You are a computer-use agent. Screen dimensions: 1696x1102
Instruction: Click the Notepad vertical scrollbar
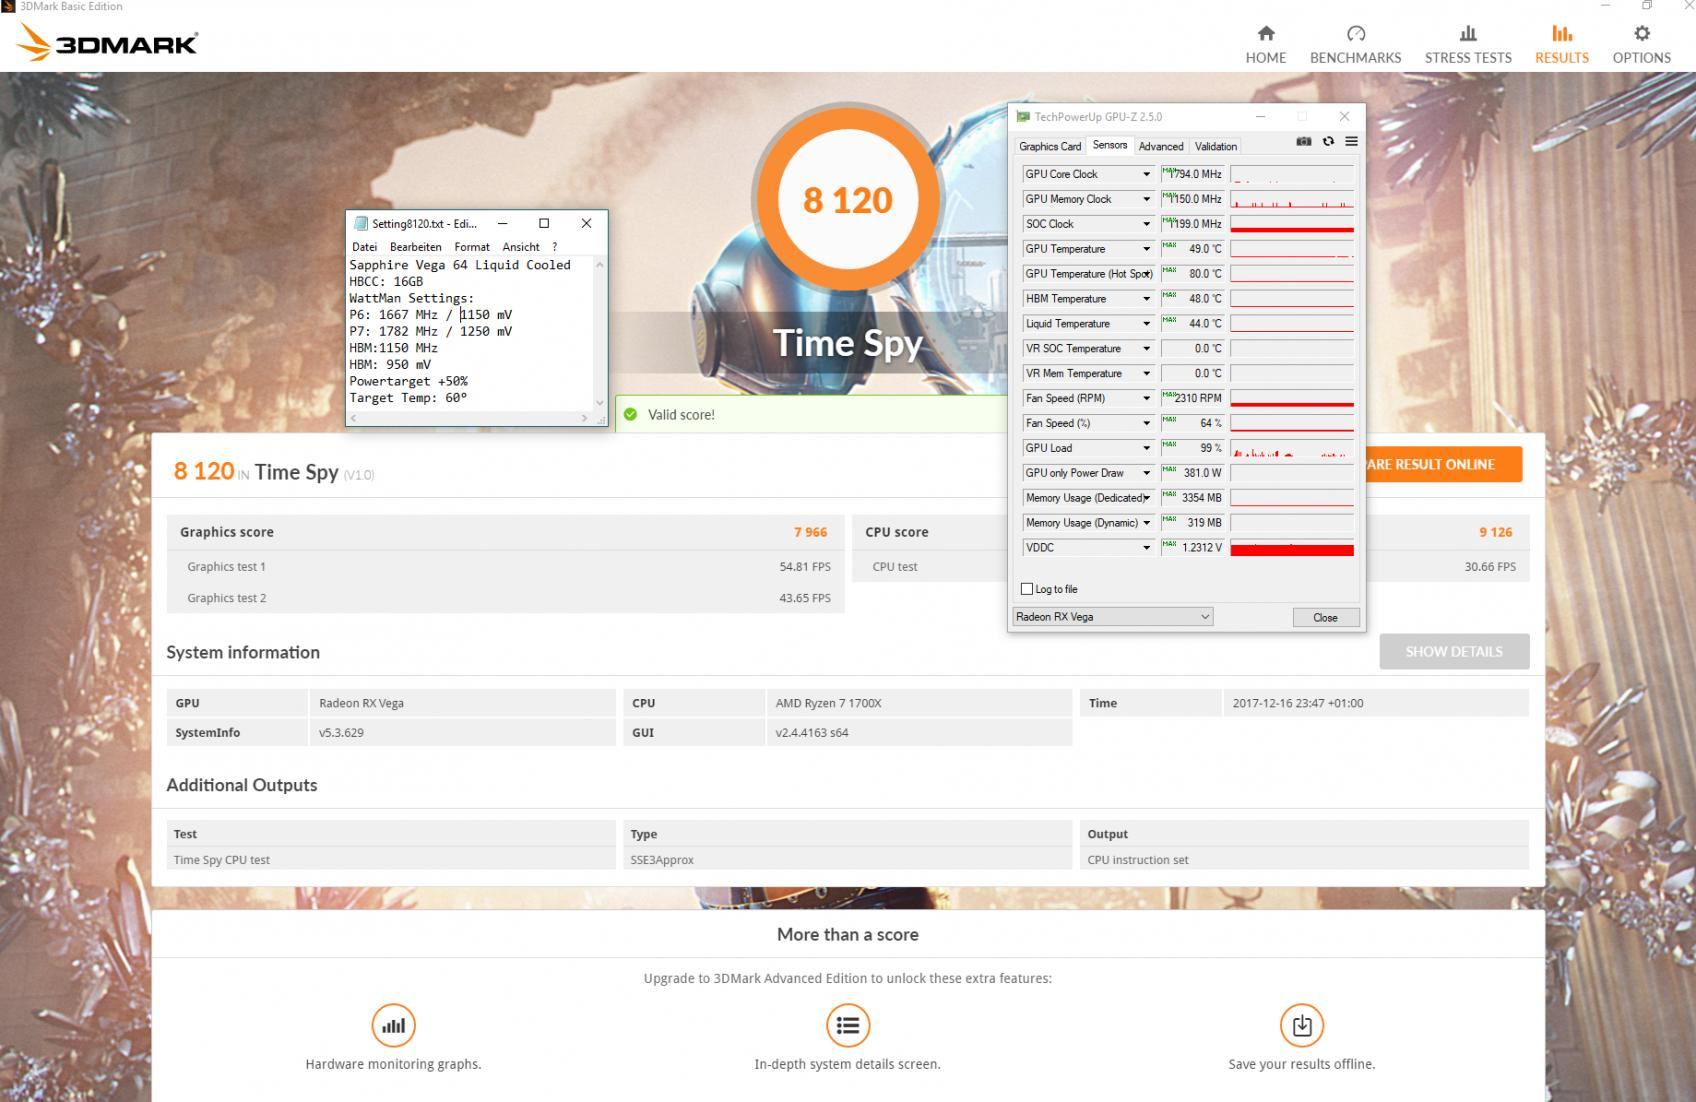click(x=600, y=333)
